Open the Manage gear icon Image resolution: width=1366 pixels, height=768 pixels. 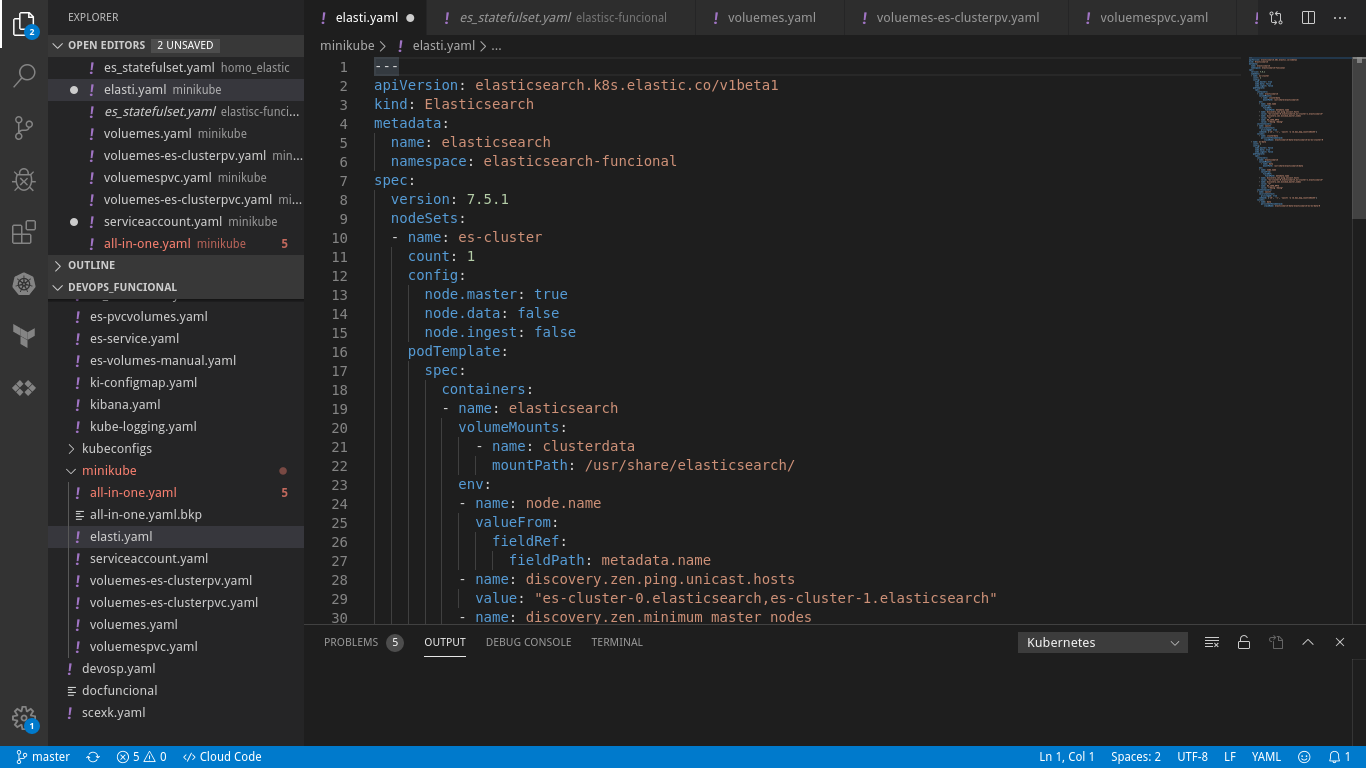click(24, 718)
